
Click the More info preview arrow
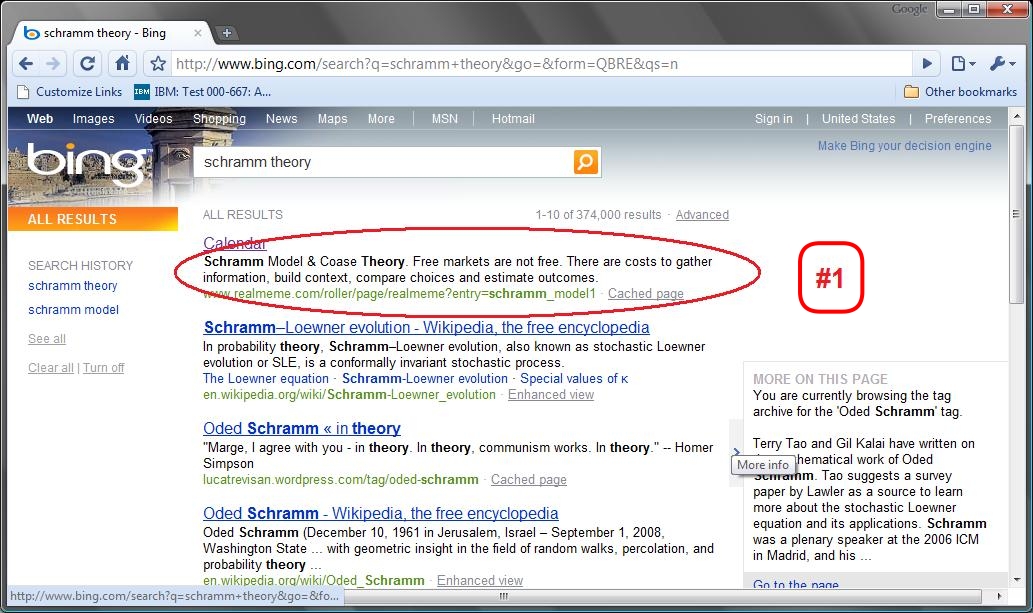736,452
